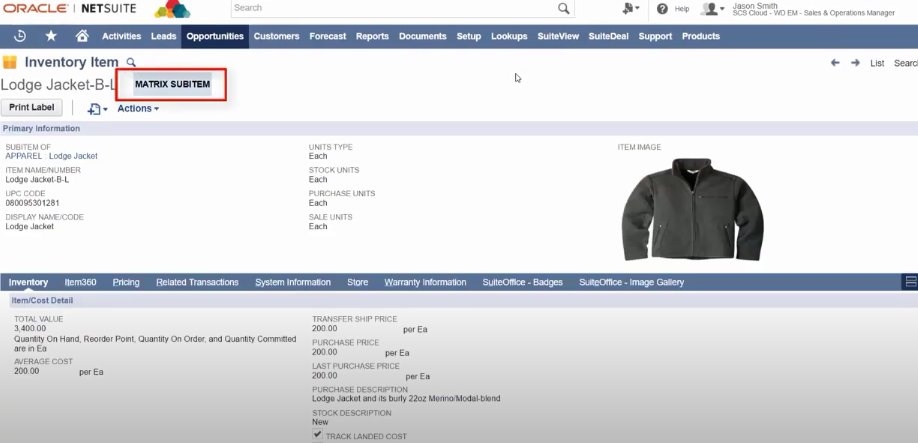Click the Help link text
918x443 pixels.
[681, 9]
